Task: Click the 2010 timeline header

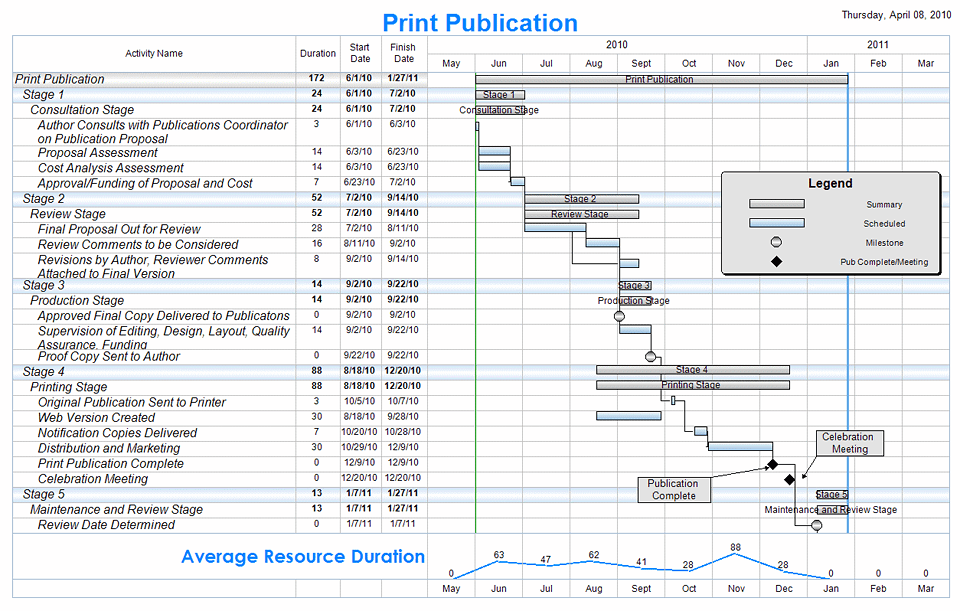Action: (616, 44)
